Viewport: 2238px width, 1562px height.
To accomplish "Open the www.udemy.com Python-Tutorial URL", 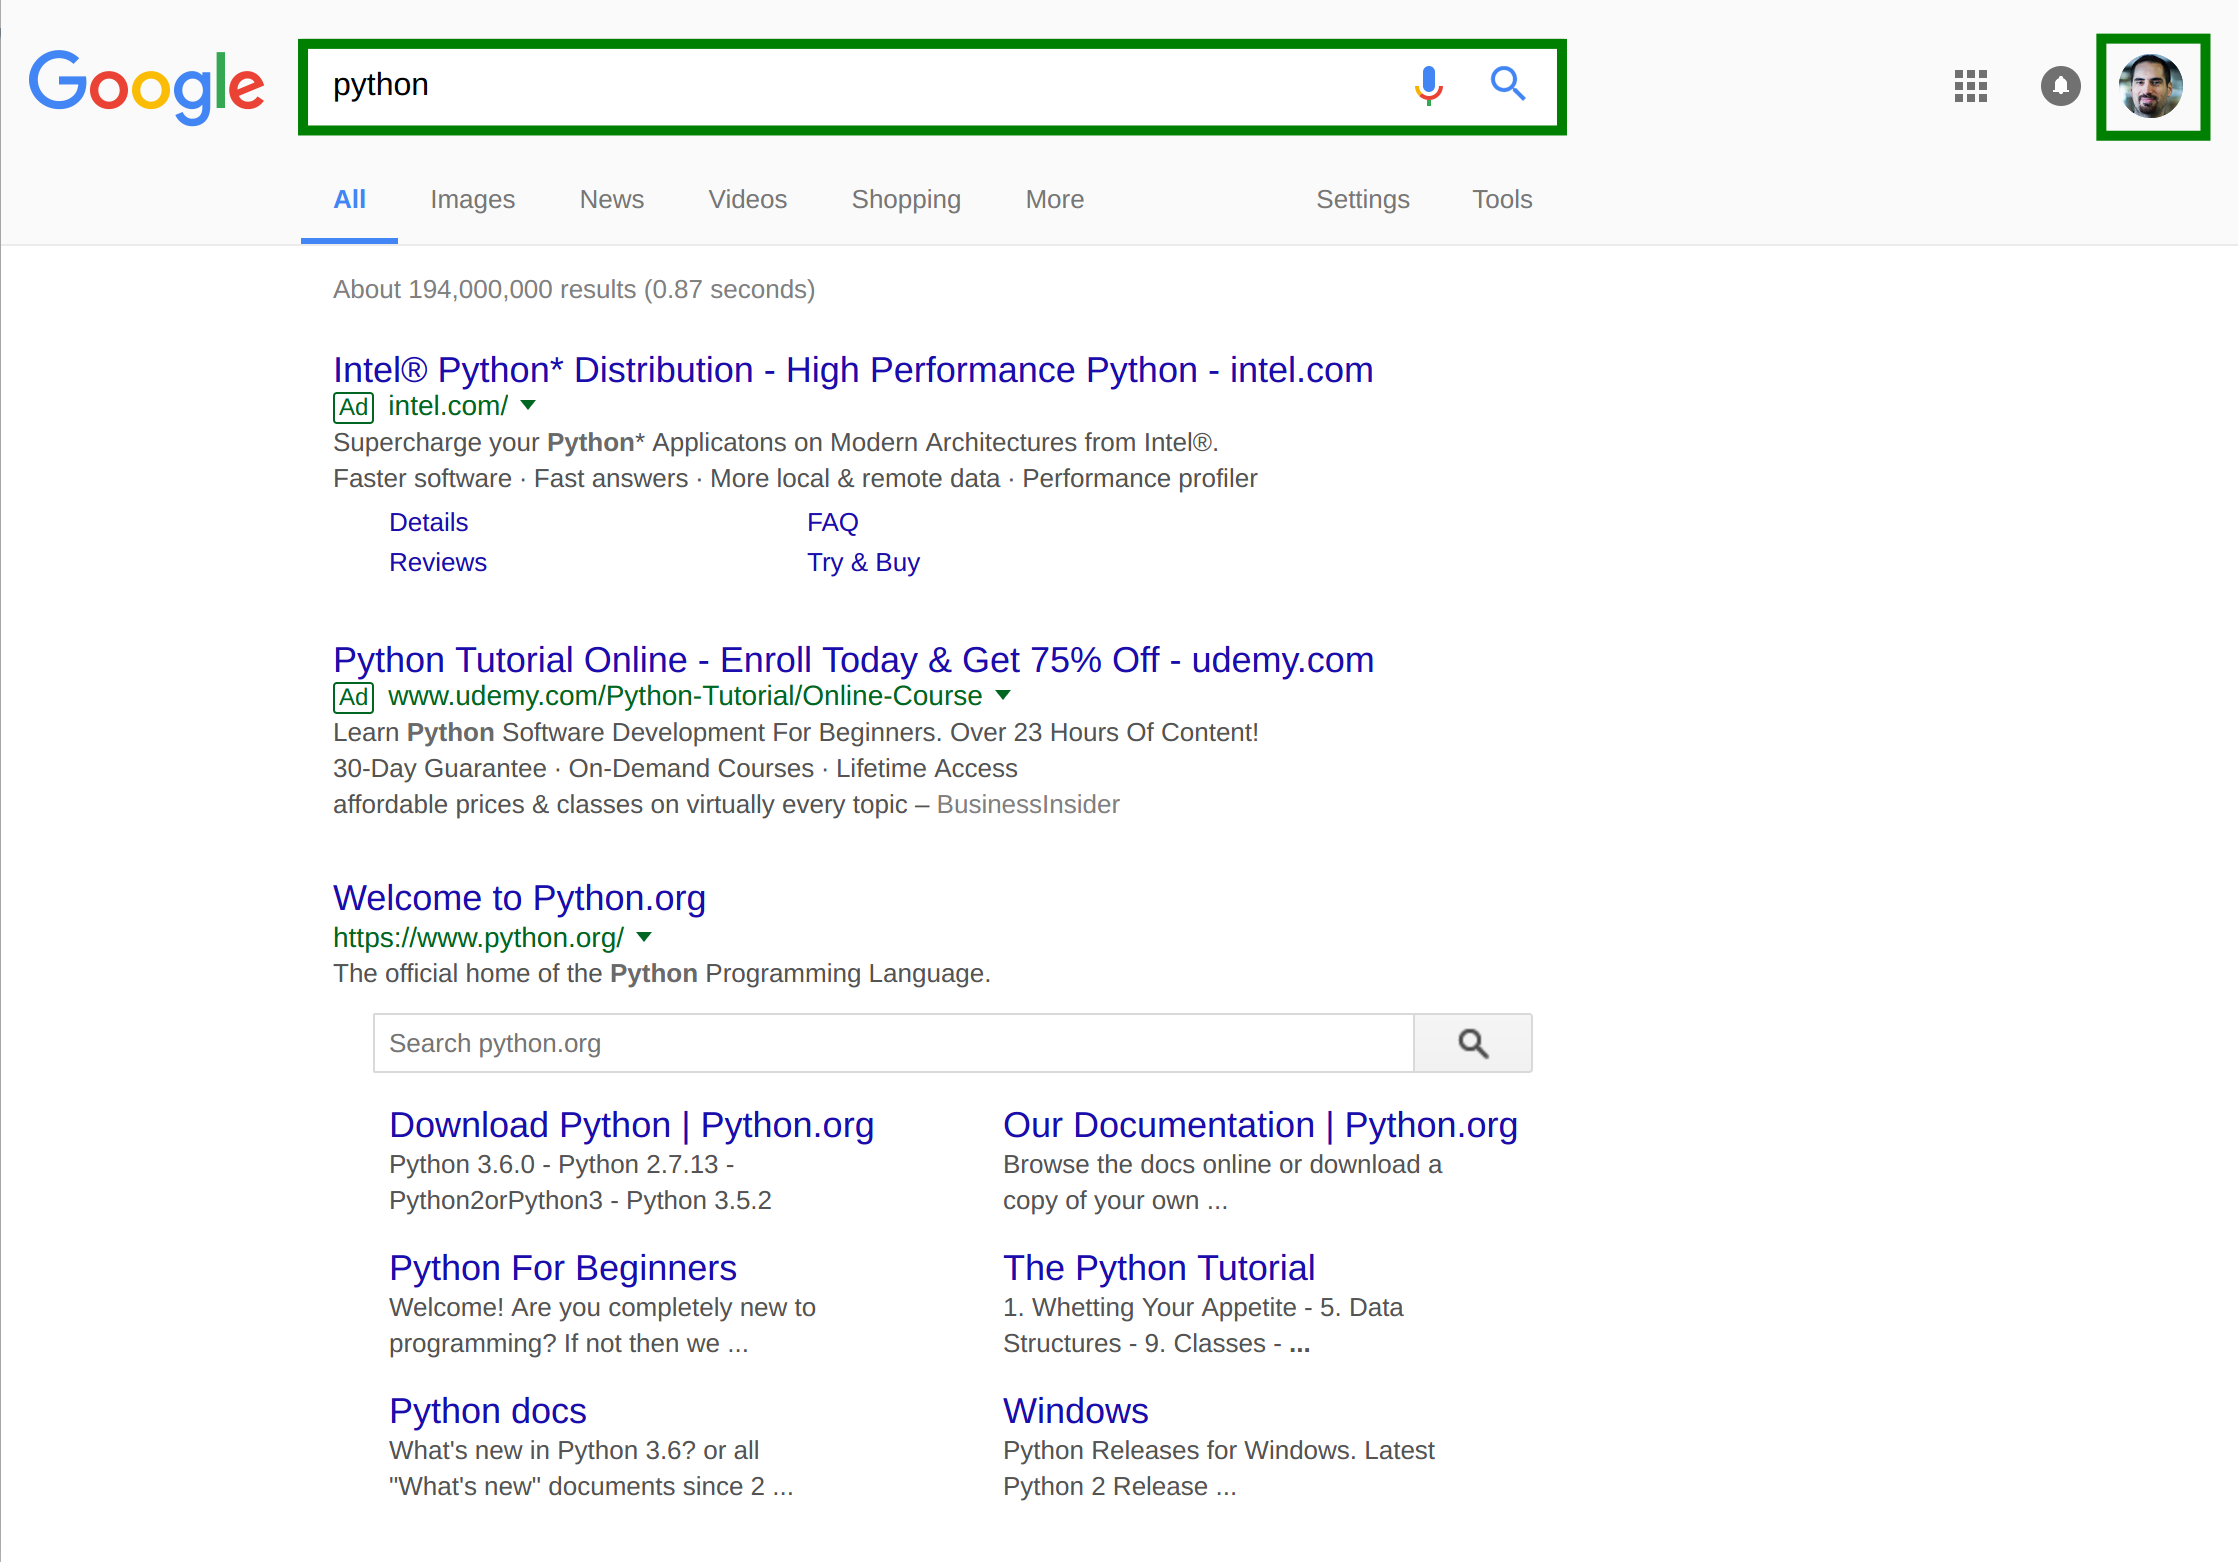I will tap(685, 696).
